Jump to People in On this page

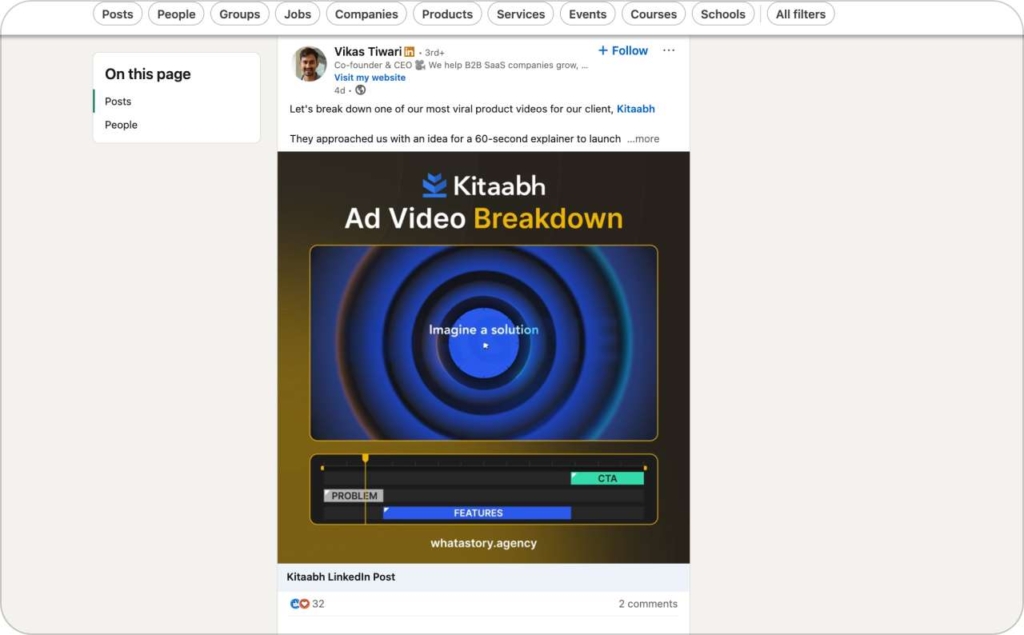click(x=121, y=125)
